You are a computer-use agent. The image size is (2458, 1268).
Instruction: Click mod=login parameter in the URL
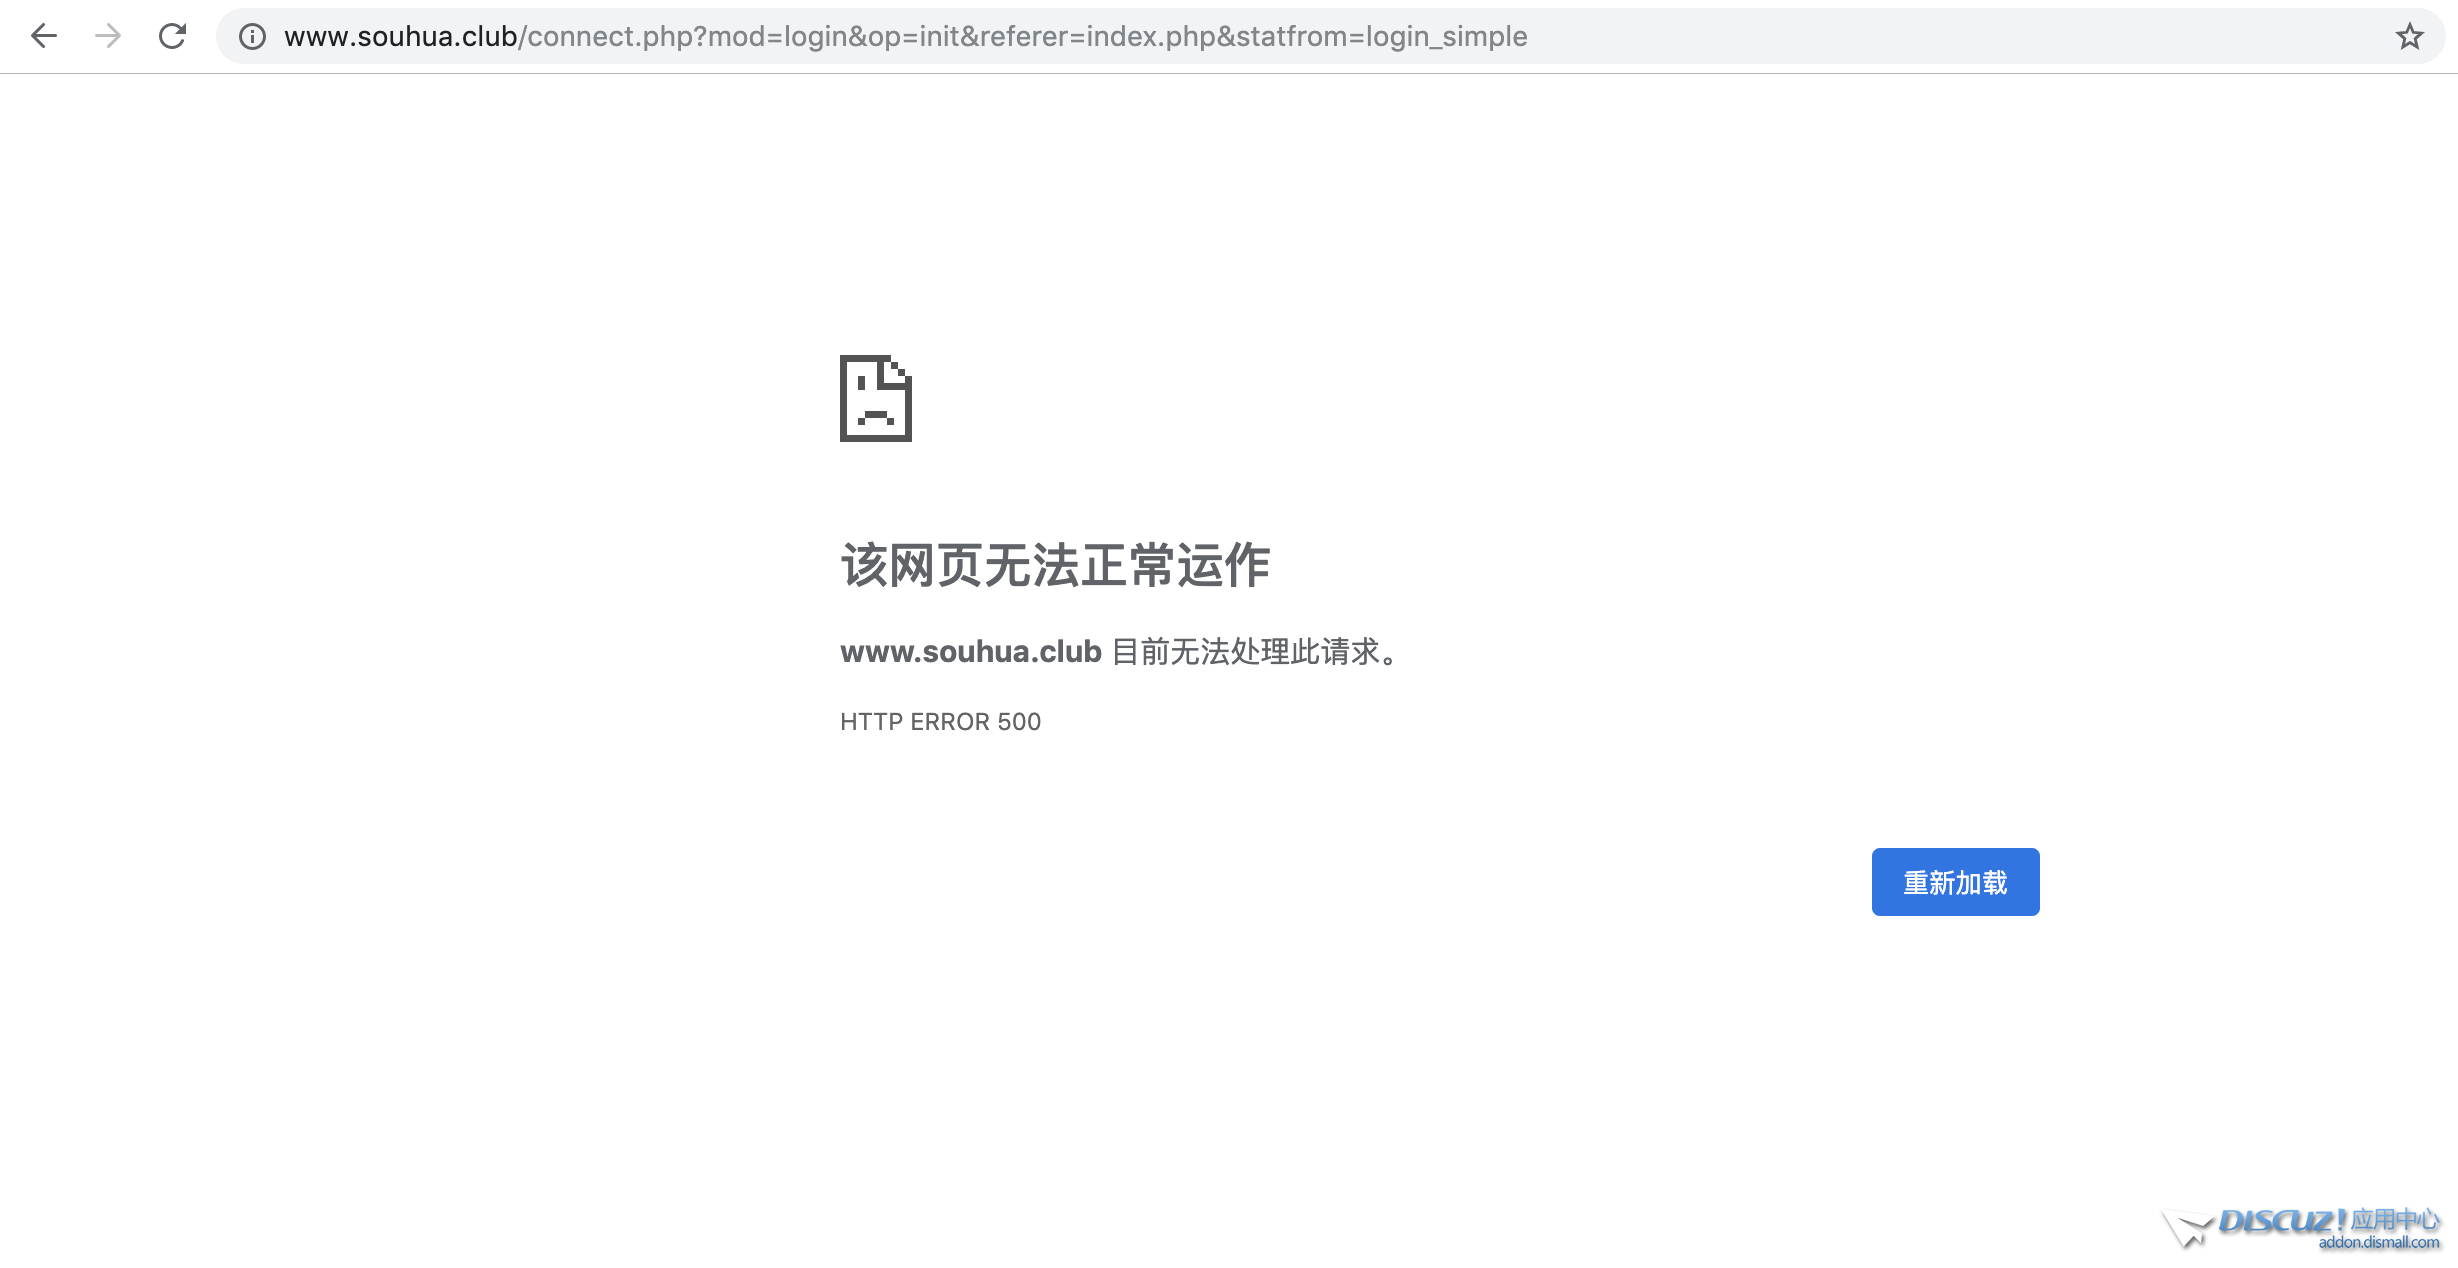pyautogui.click(x=777, y=37)
